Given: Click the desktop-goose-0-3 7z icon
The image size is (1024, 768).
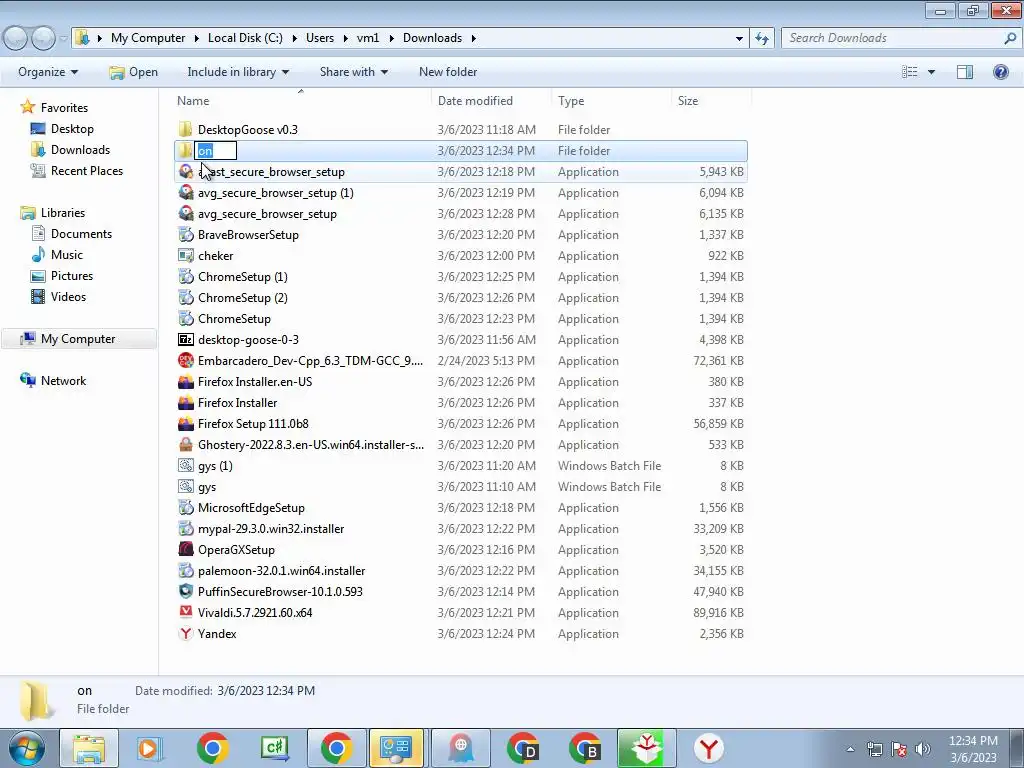Looking at the screenshot, I should 185,340.
